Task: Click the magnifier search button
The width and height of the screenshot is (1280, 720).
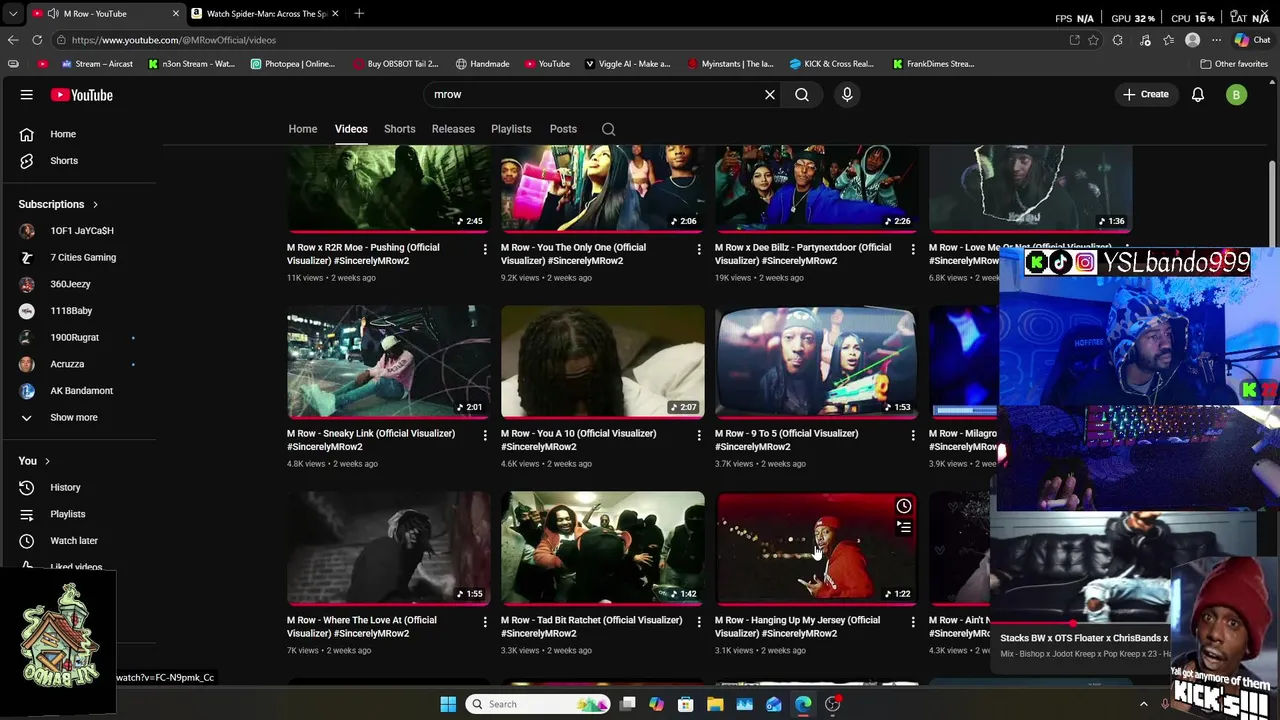Action: [x=802, y=95]
